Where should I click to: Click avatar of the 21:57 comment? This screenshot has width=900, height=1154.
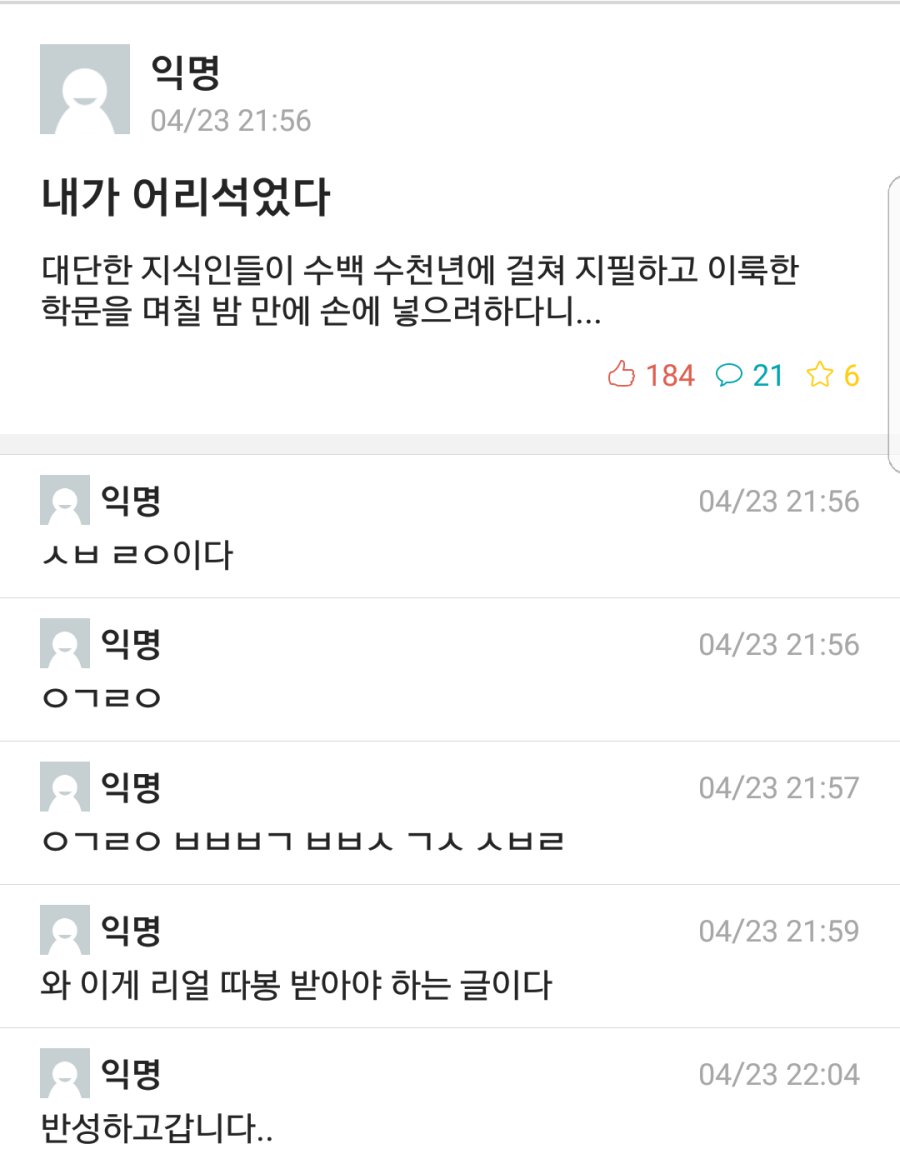tap(64, 787)
